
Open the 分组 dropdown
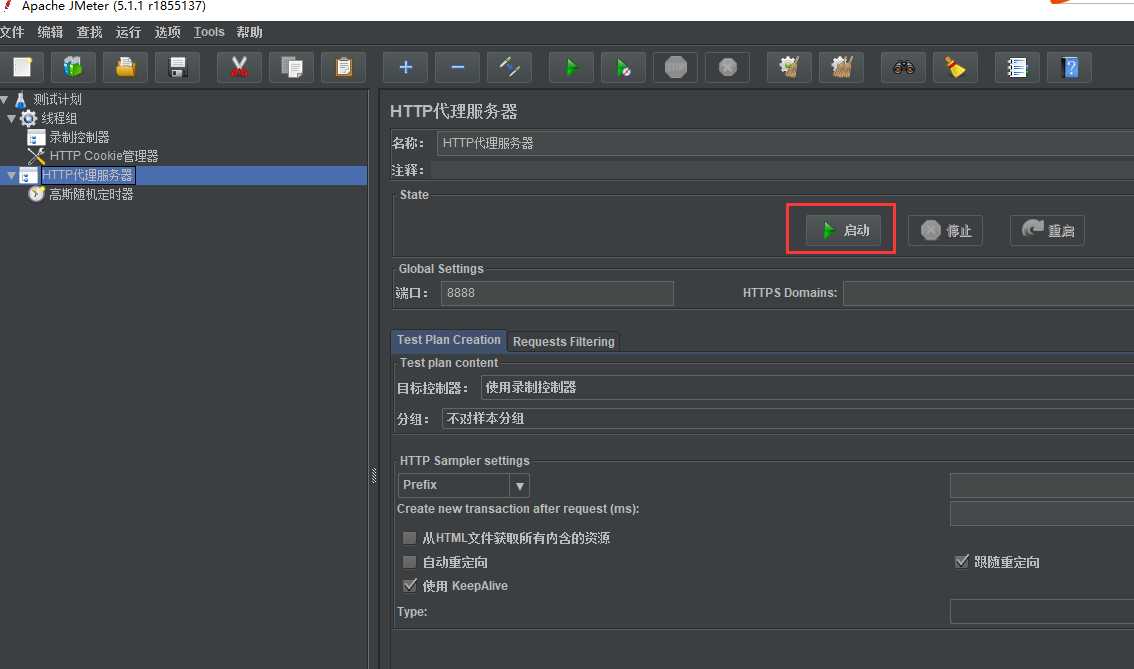pos(788,419)
